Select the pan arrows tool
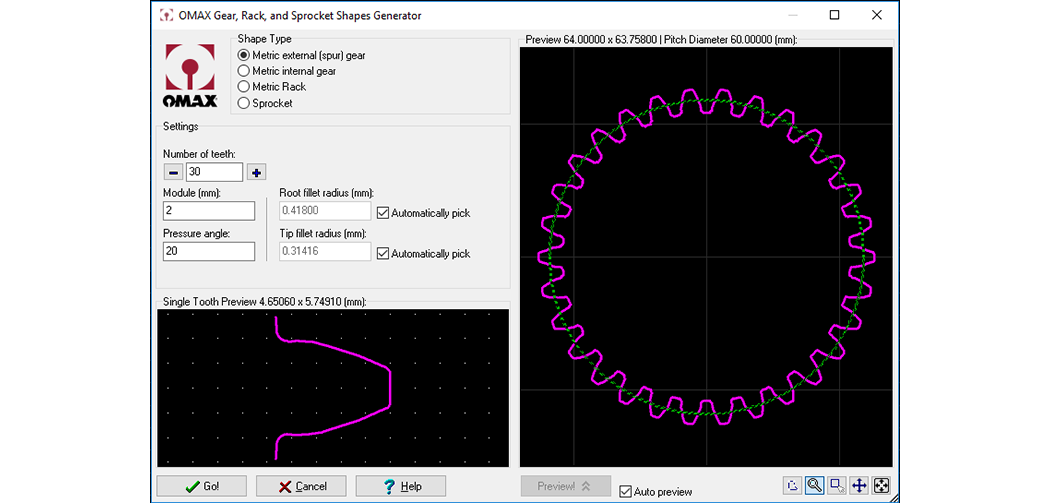The height and width of the screenshot is (503, 1050). (x=859, y=486)
